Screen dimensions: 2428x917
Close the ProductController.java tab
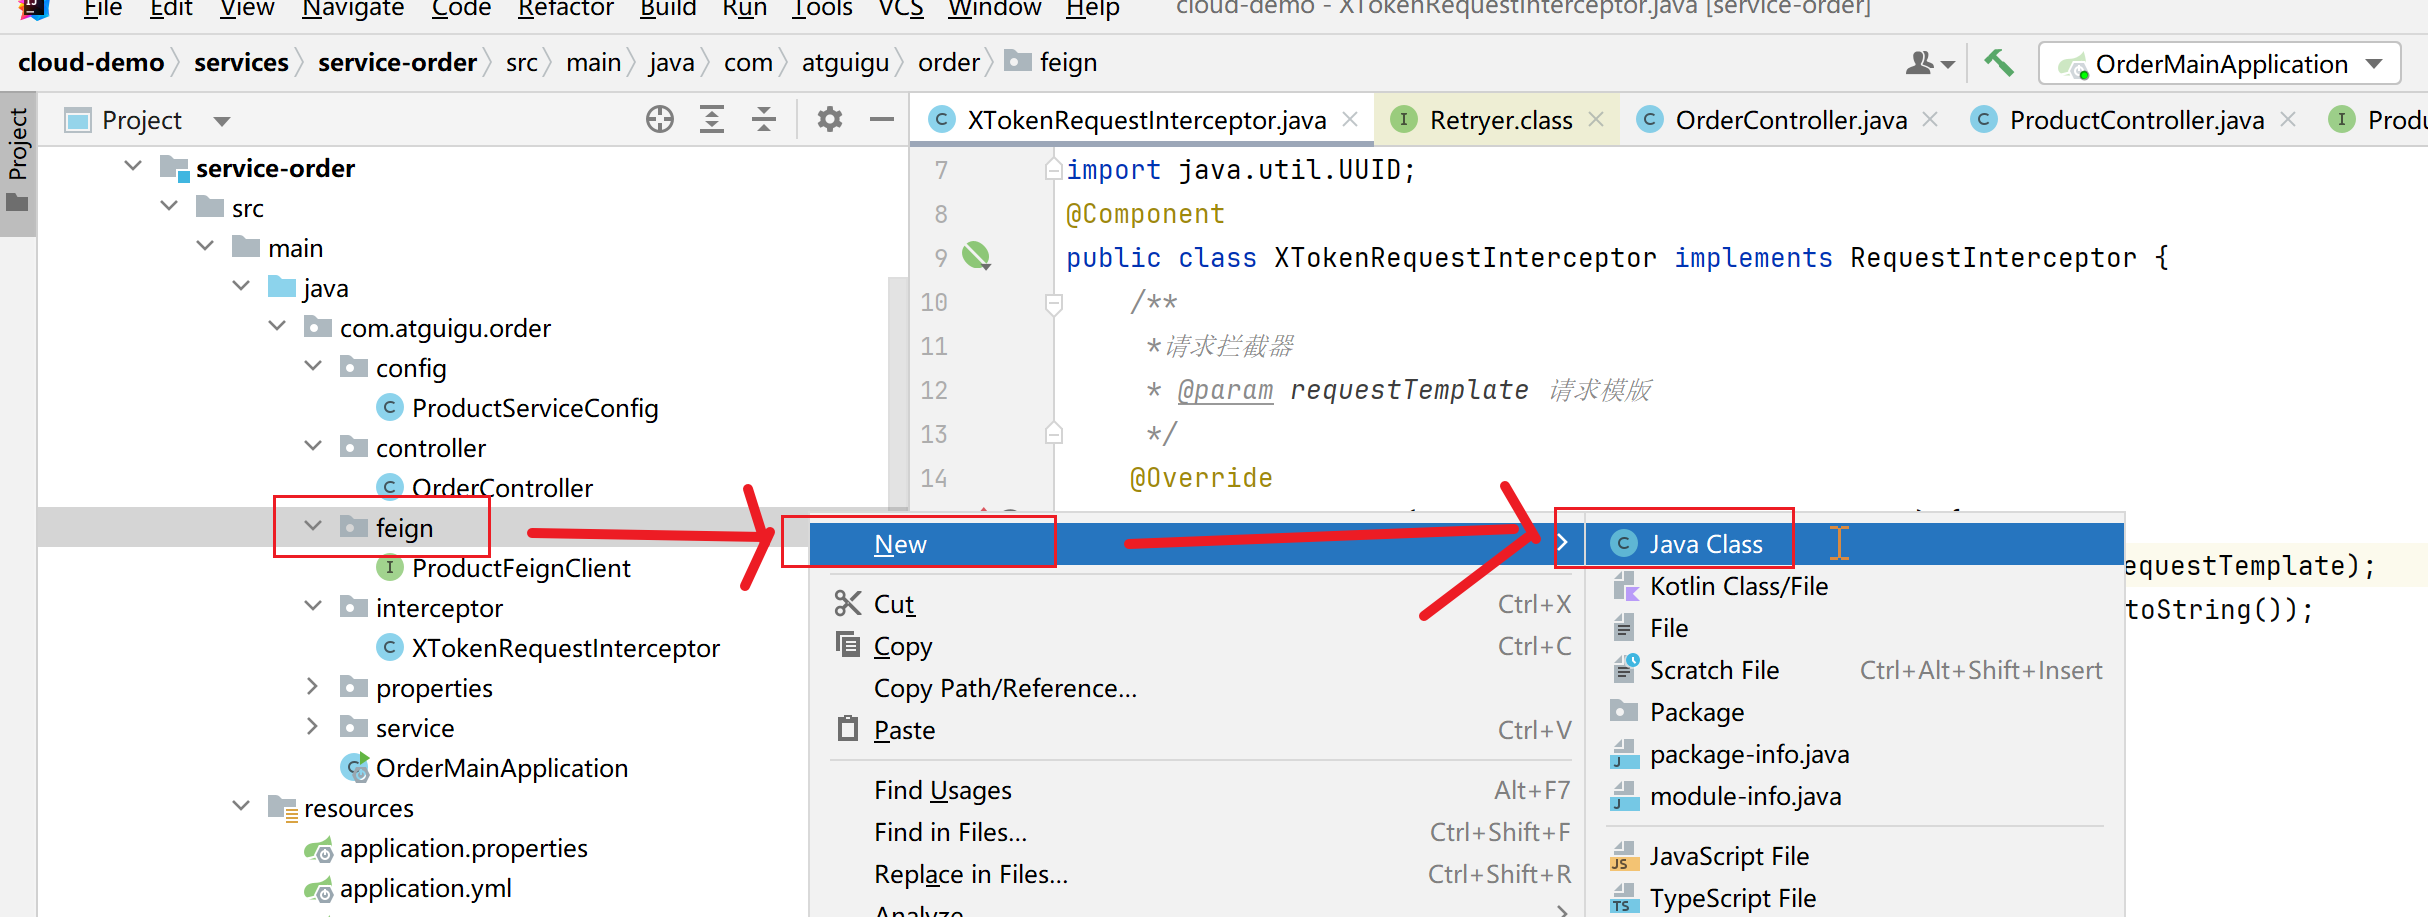2287,120
